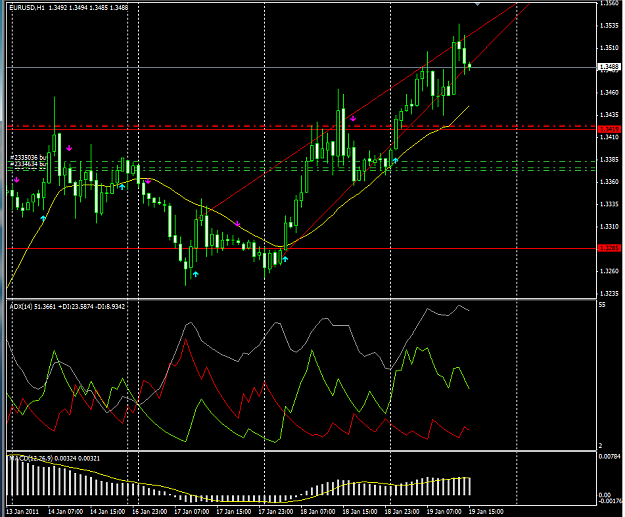Click the 1.3260 price axis label

[x=609, y=271]
